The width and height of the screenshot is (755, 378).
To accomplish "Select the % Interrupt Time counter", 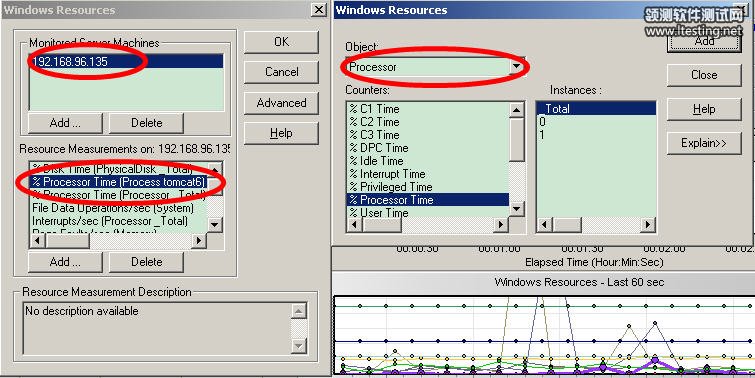I will tap(428, 174).
